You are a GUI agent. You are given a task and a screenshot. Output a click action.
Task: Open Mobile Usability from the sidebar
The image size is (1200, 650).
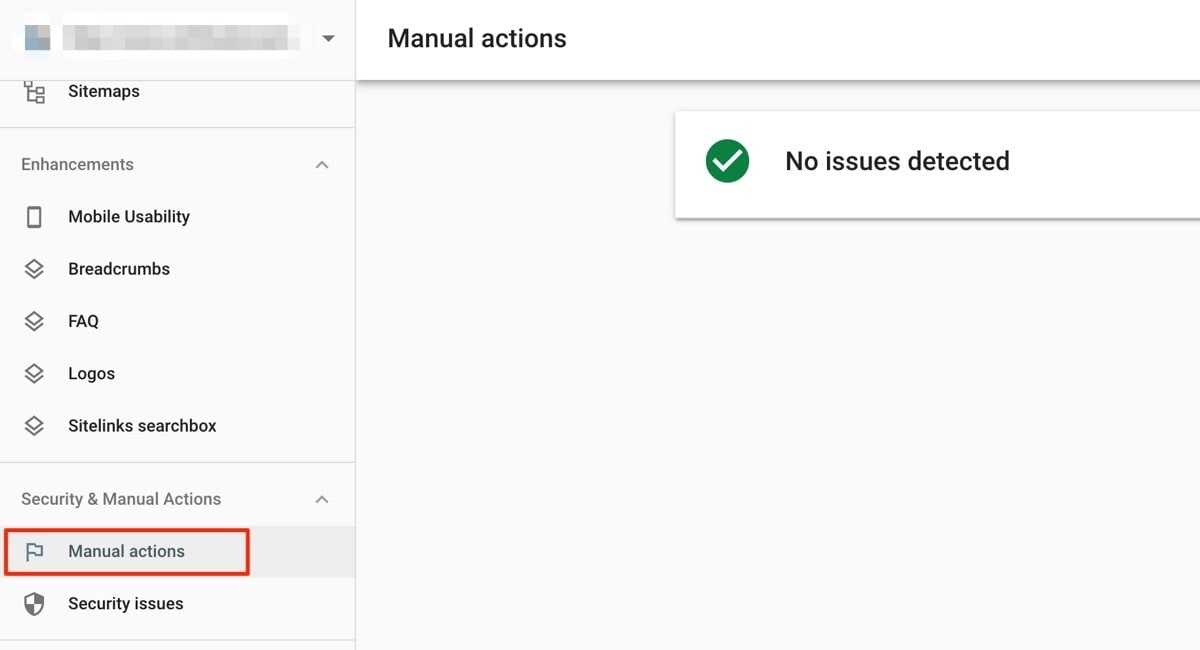coord(129,216)
